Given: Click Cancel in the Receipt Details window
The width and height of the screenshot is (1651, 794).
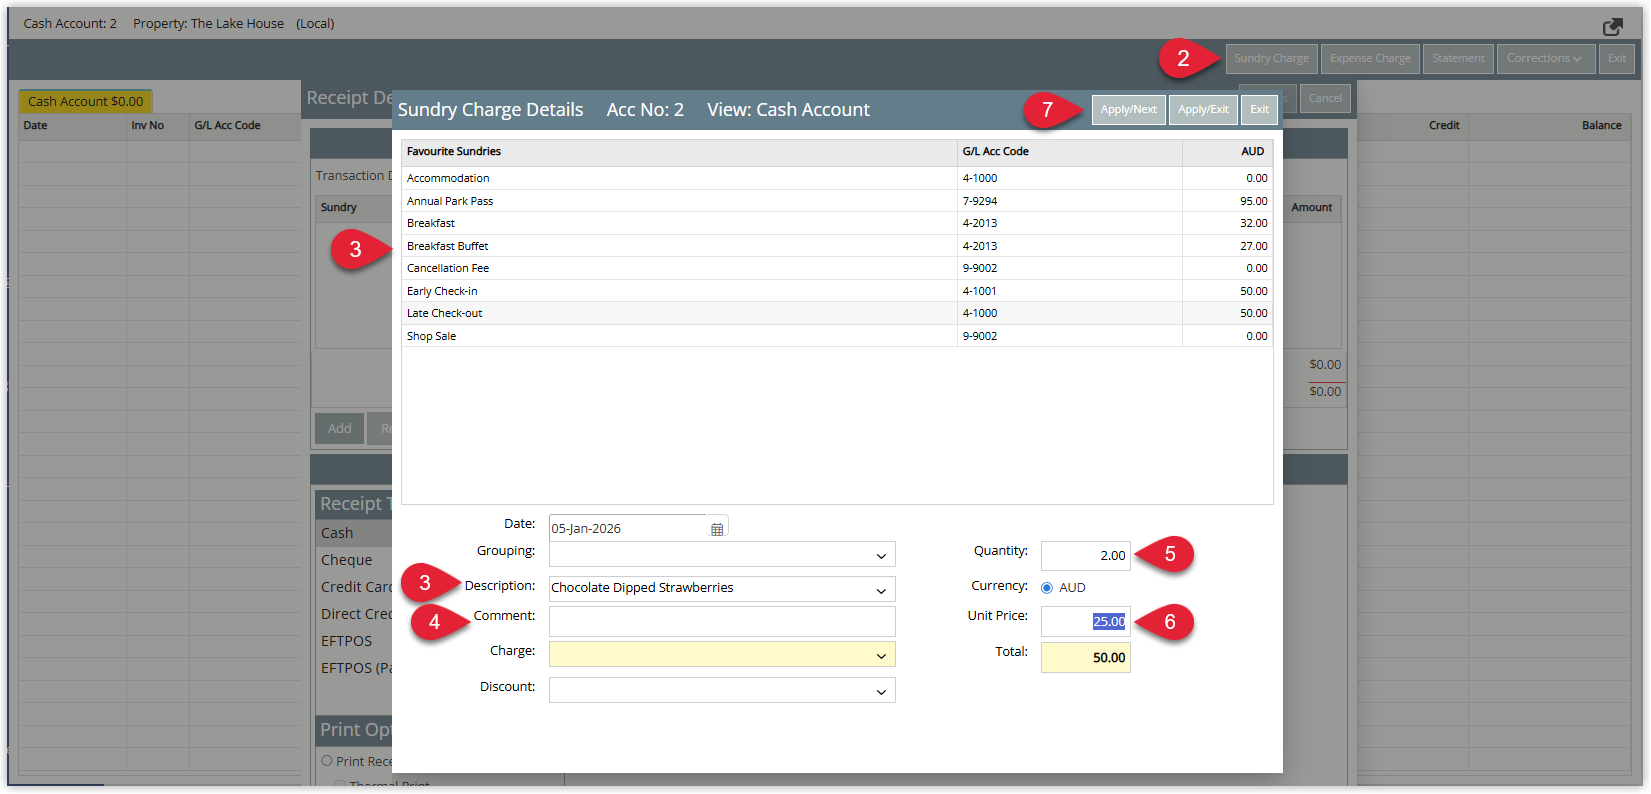Looking at the screenshot, I should click(x=1325, y=98).
